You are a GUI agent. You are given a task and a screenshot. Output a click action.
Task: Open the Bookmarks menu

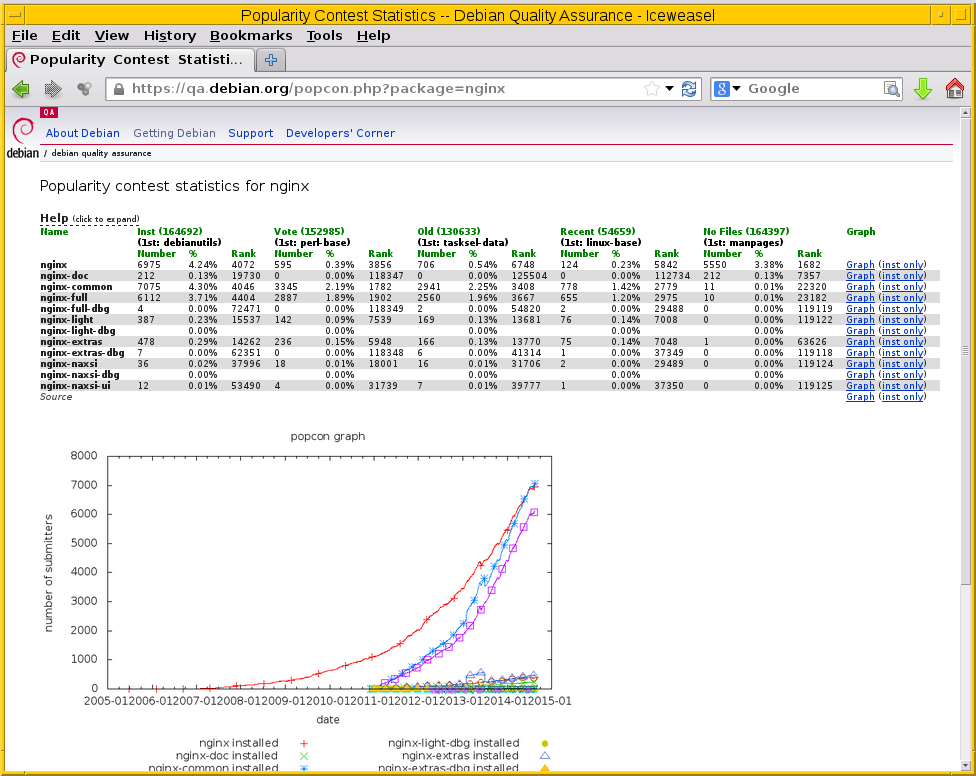point(250,35)
